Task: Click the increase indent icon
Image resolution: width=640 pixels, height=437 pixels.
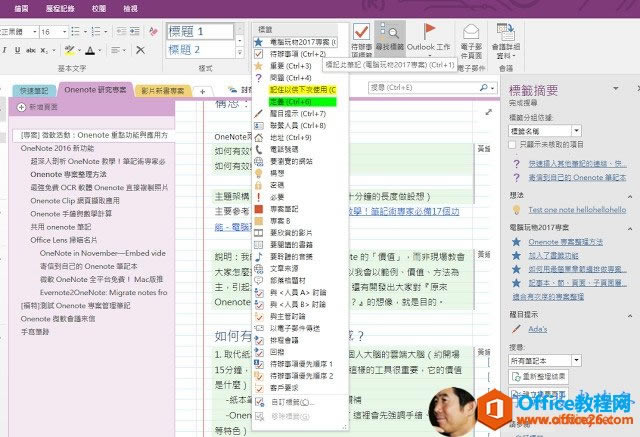Action: tap(135, 31)
